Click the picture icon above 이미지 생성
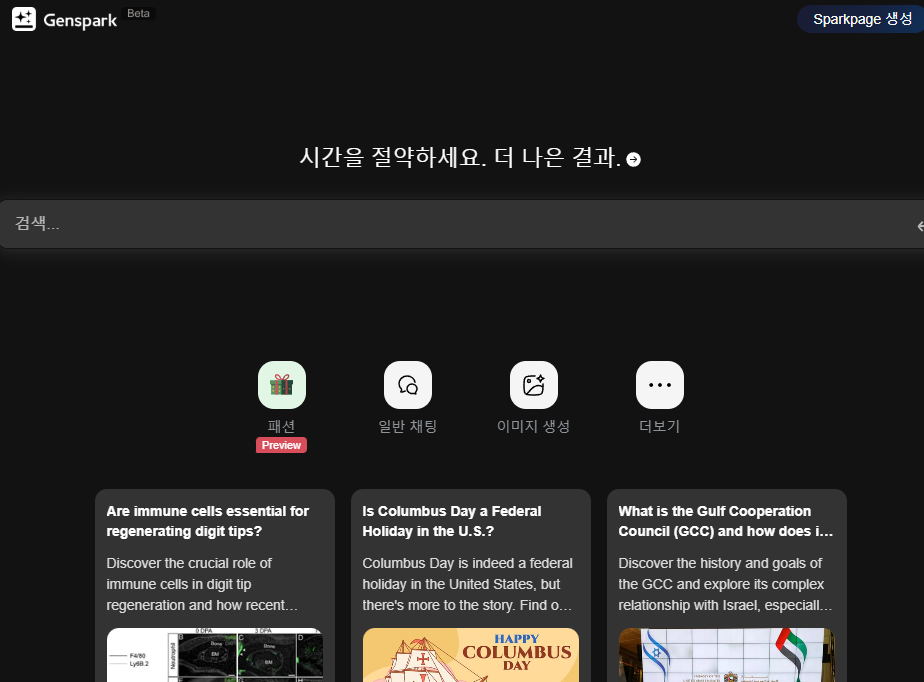Screen dimensions: 924x682 [533, 384]
